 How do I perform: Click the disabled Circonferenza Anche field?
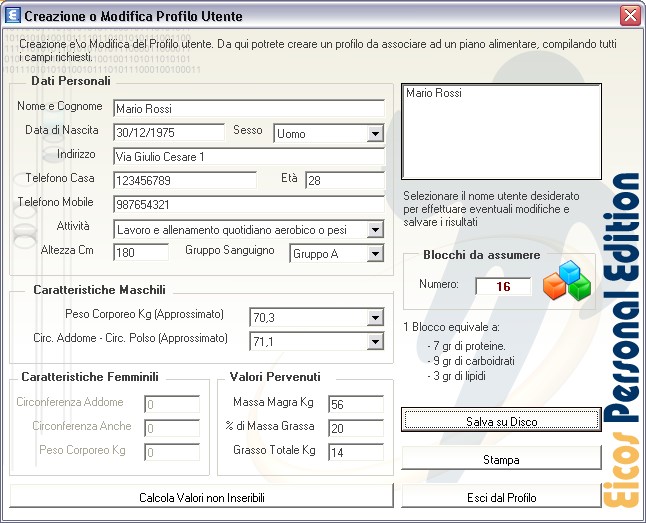(x=172, y=427)
